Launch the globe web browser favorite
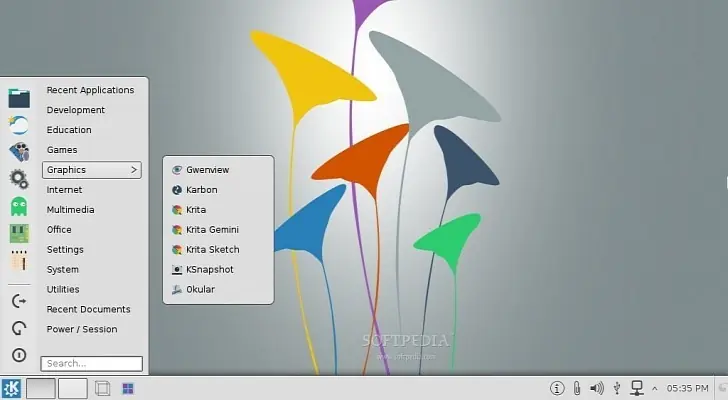 pyautogui.click(x=19, y=125)
